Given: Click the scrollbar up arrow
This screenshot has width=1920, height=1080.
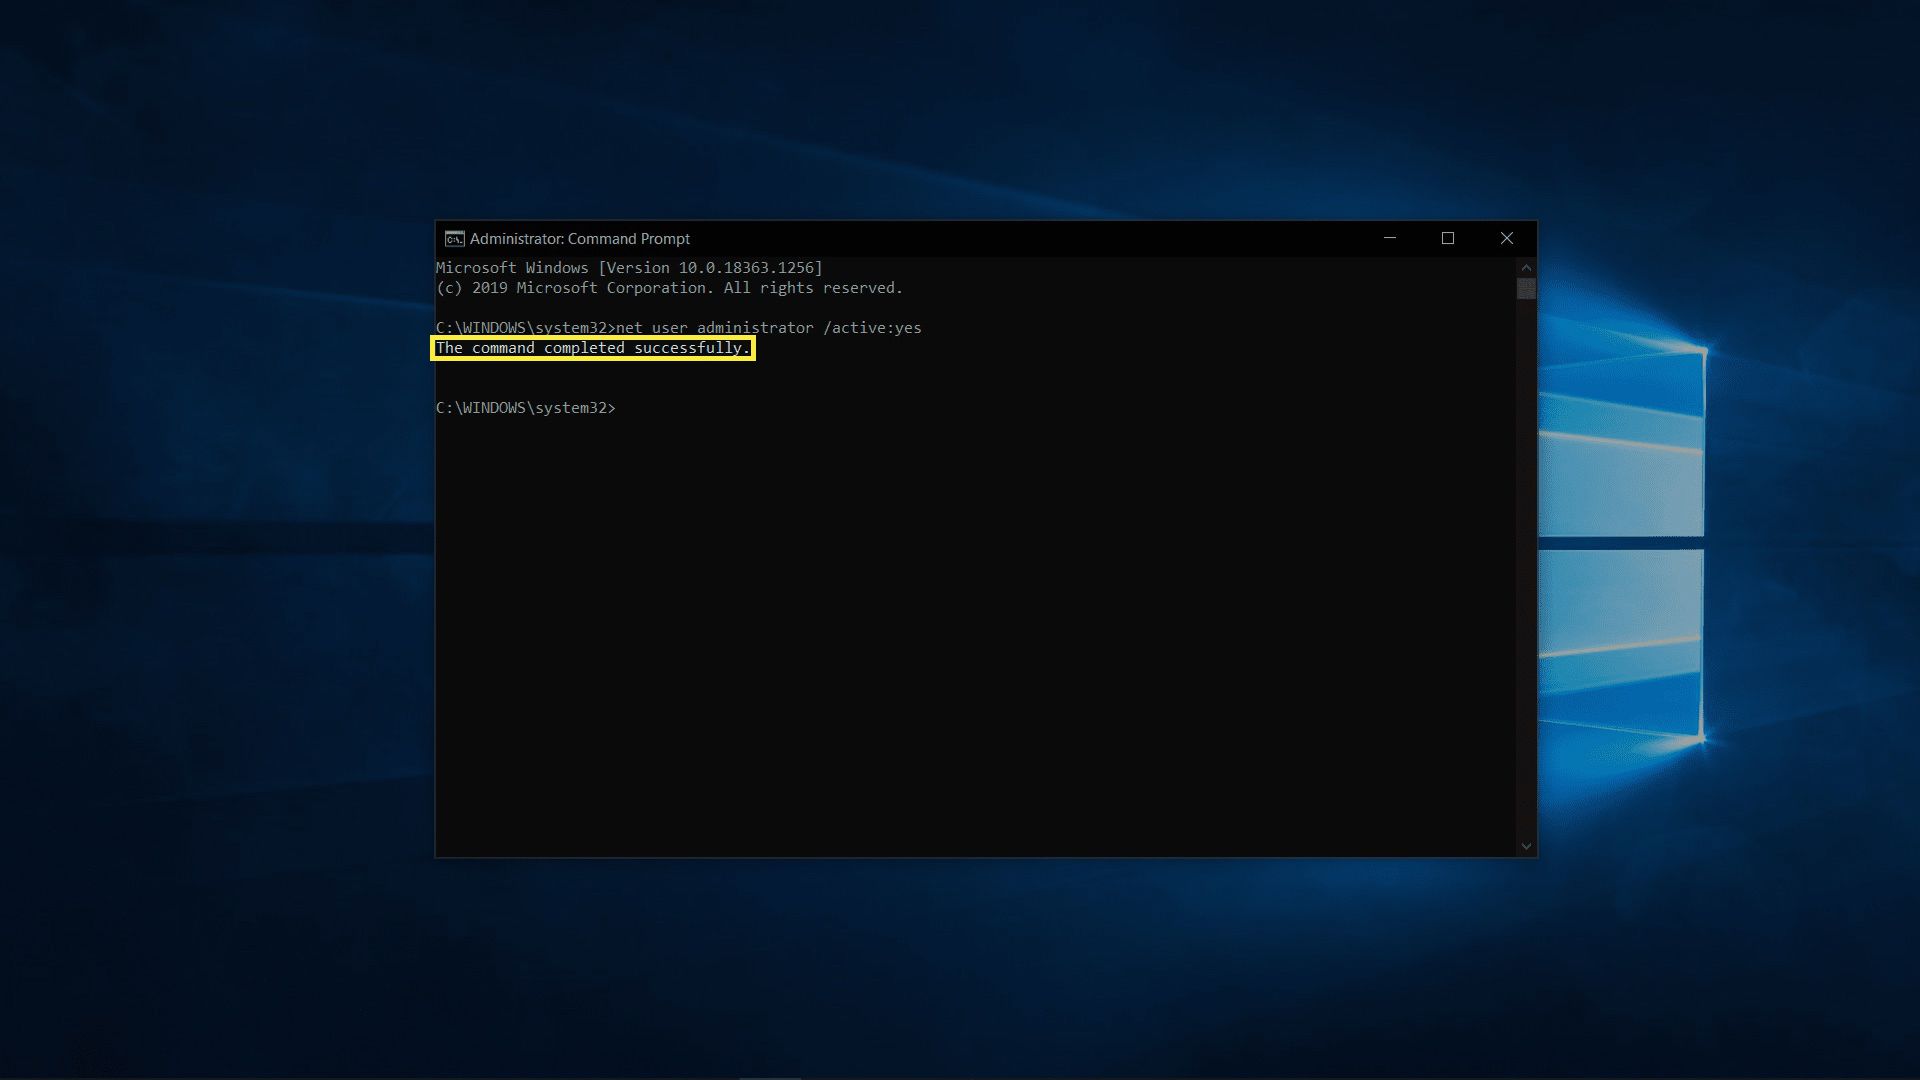Looking at the screenshot, I should click(x=1526, y=268).
